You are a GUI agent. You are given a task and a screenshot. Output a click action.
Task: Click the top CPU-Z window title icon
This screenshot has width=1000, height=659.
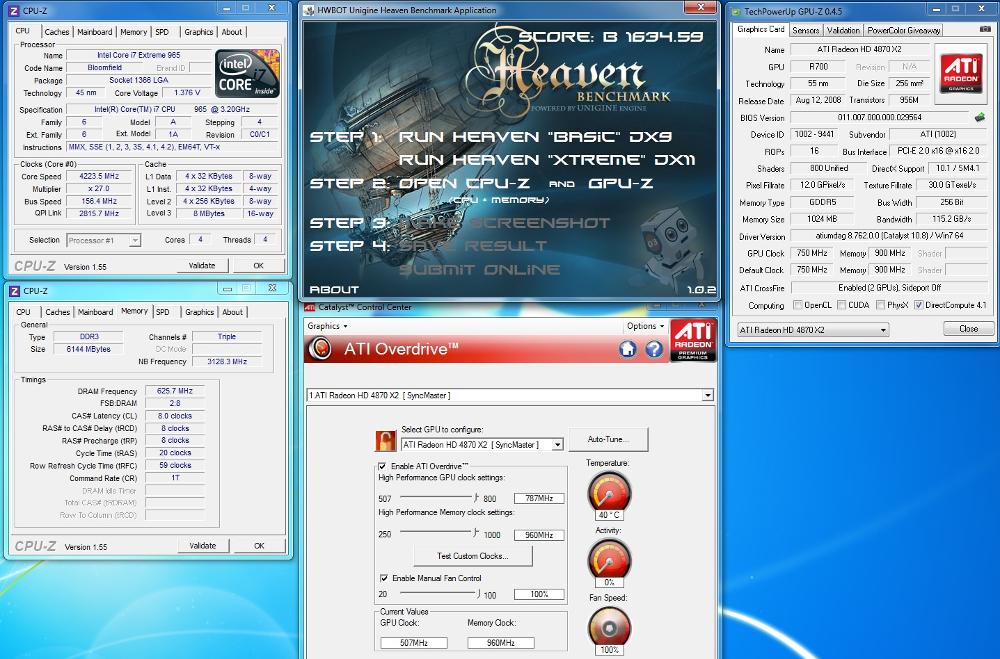pyautogui.click(x=13, y=11)
